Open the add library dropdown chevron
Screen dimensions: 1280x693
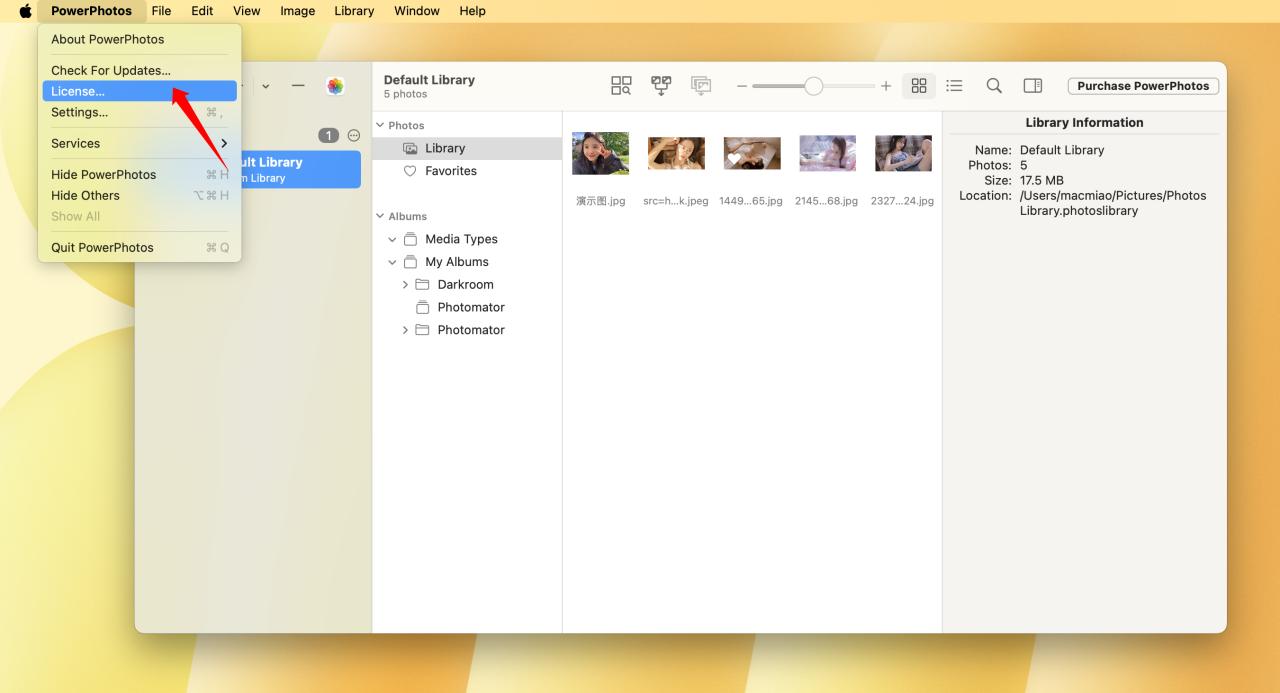click(266, 86)
